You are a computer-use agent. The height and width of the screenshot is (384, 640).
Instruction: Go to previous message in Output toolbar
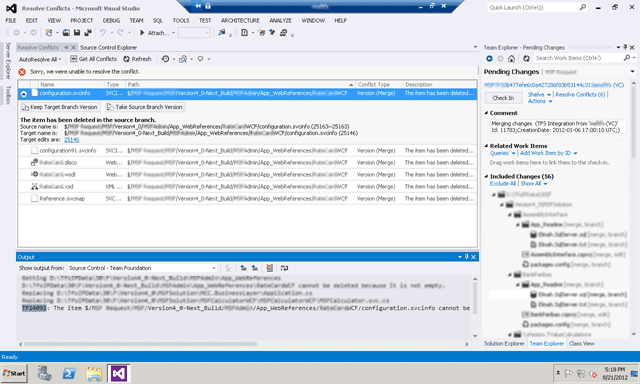[244, 268]
